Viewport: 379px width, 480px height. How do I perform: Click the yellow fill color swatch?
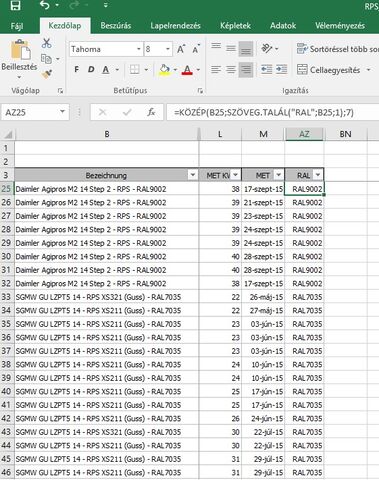164,70
